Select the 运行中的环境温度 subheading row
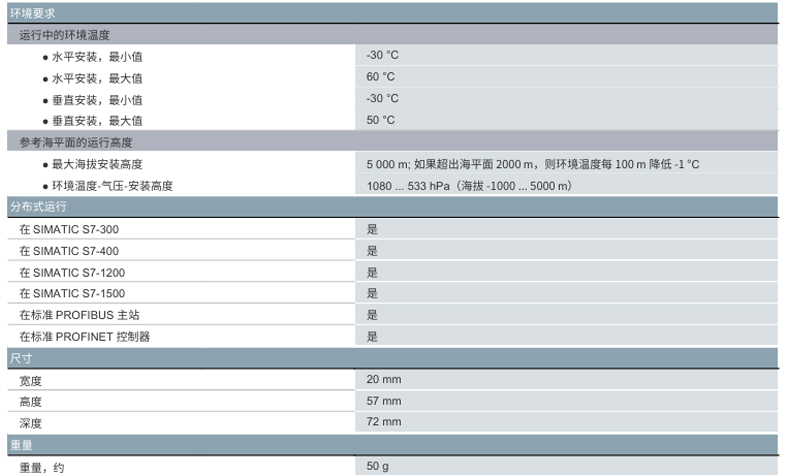790x475 pixels. pos(64,35)
